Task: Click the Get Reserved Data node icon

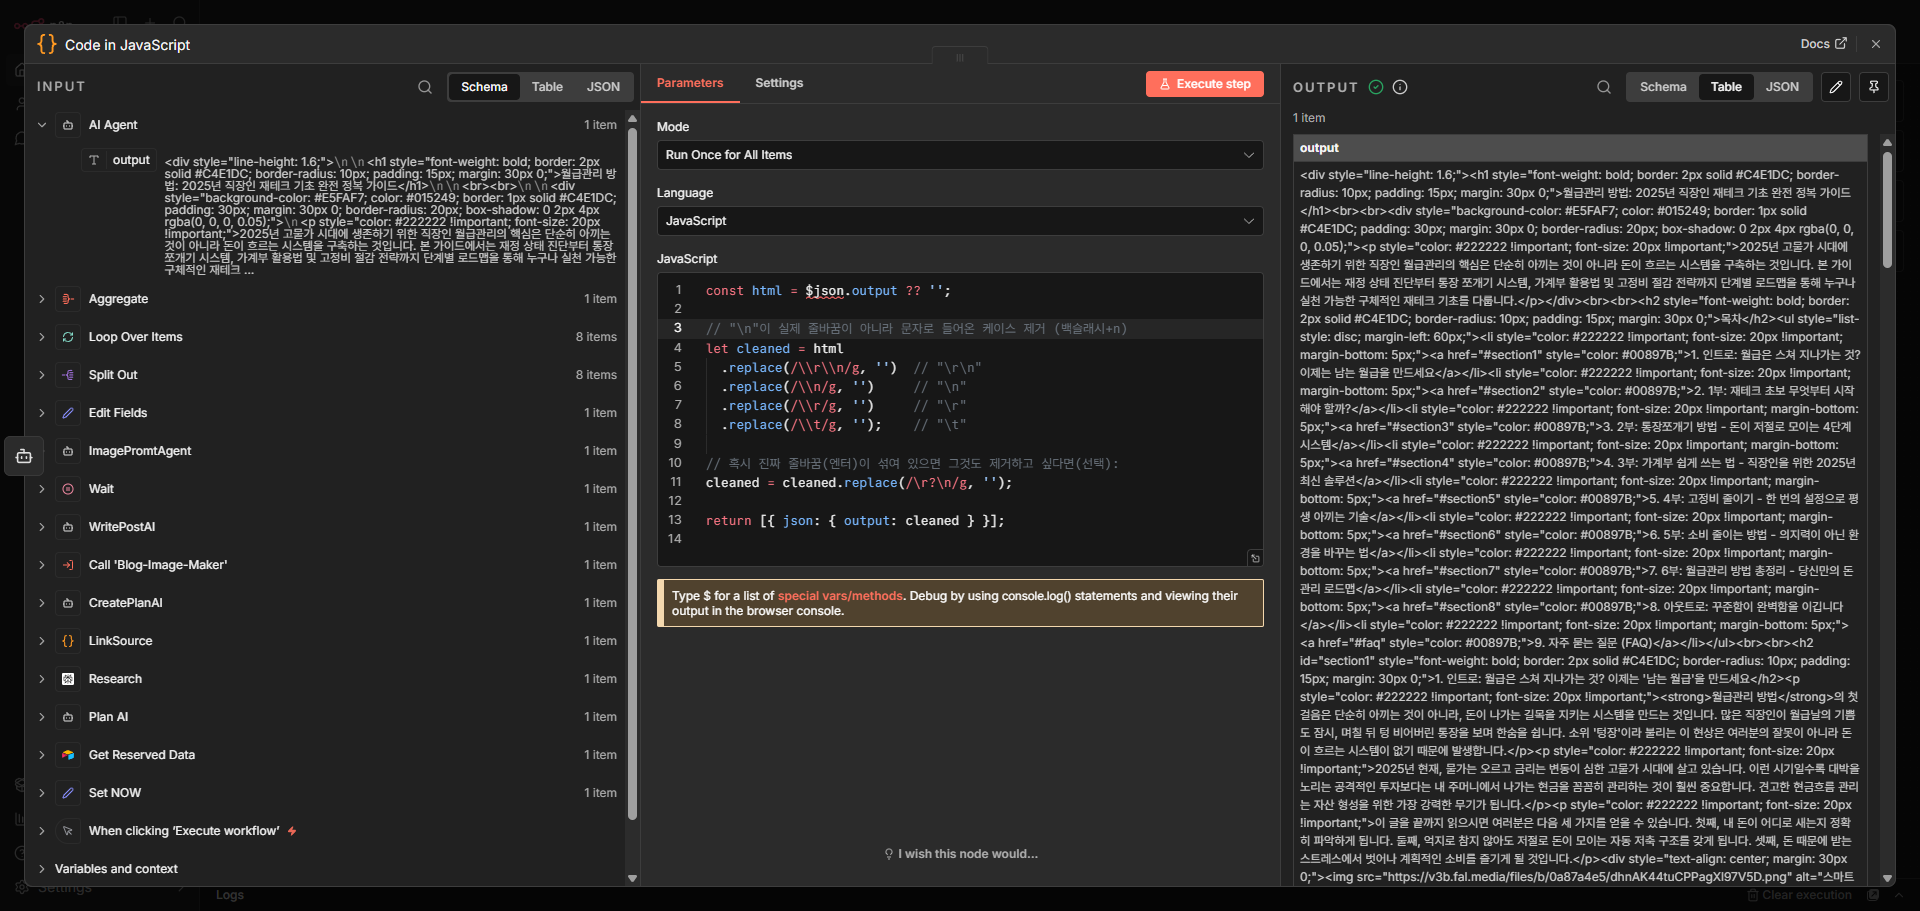Action: click(x=68, y=755)
